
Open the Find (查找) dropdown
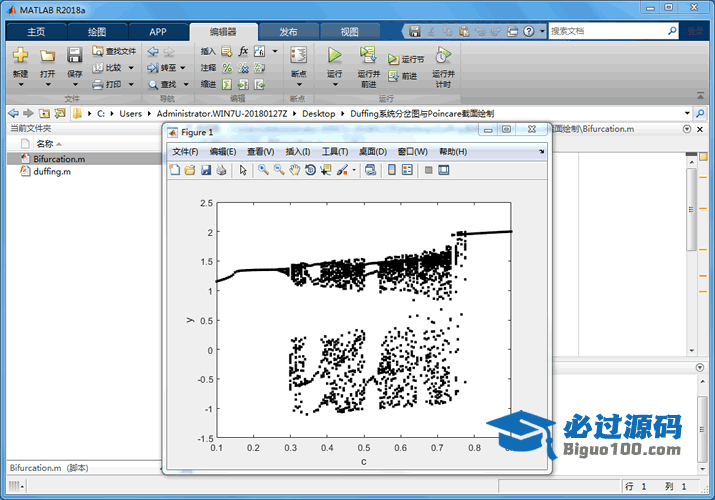186,84
